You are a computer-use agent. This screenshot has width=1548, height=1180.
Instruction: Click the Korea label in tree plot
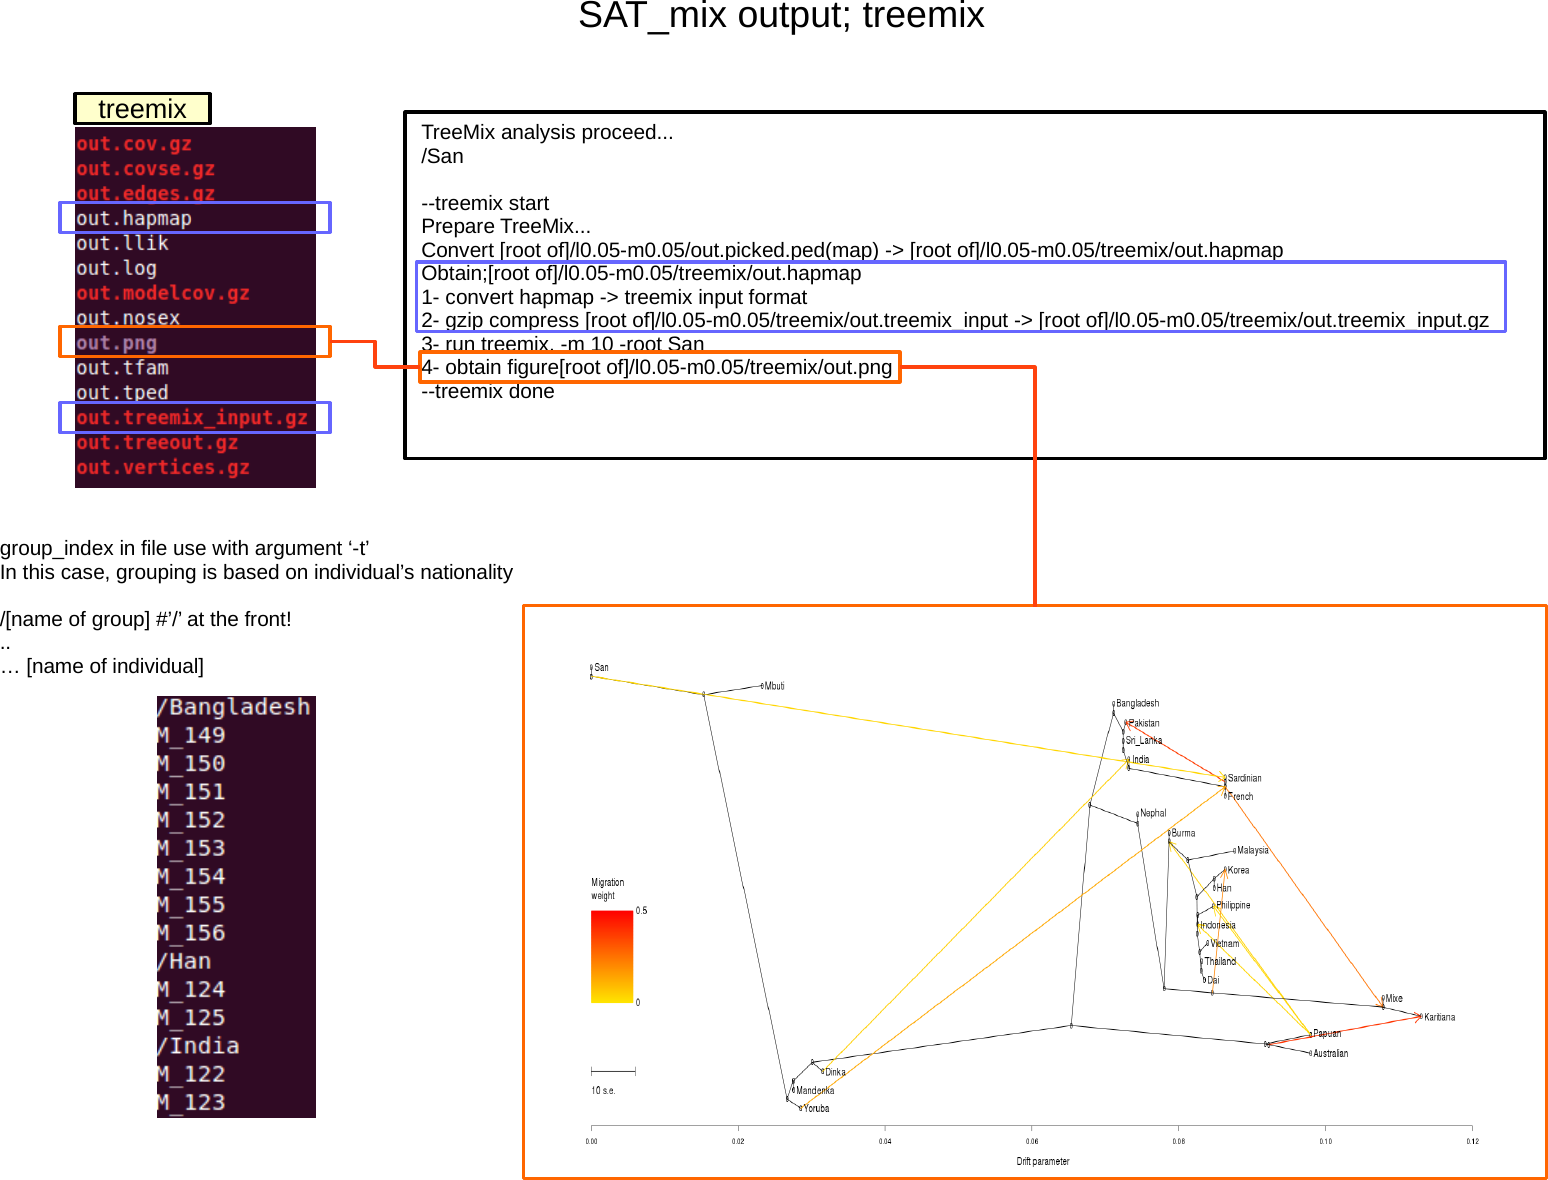1238,870
